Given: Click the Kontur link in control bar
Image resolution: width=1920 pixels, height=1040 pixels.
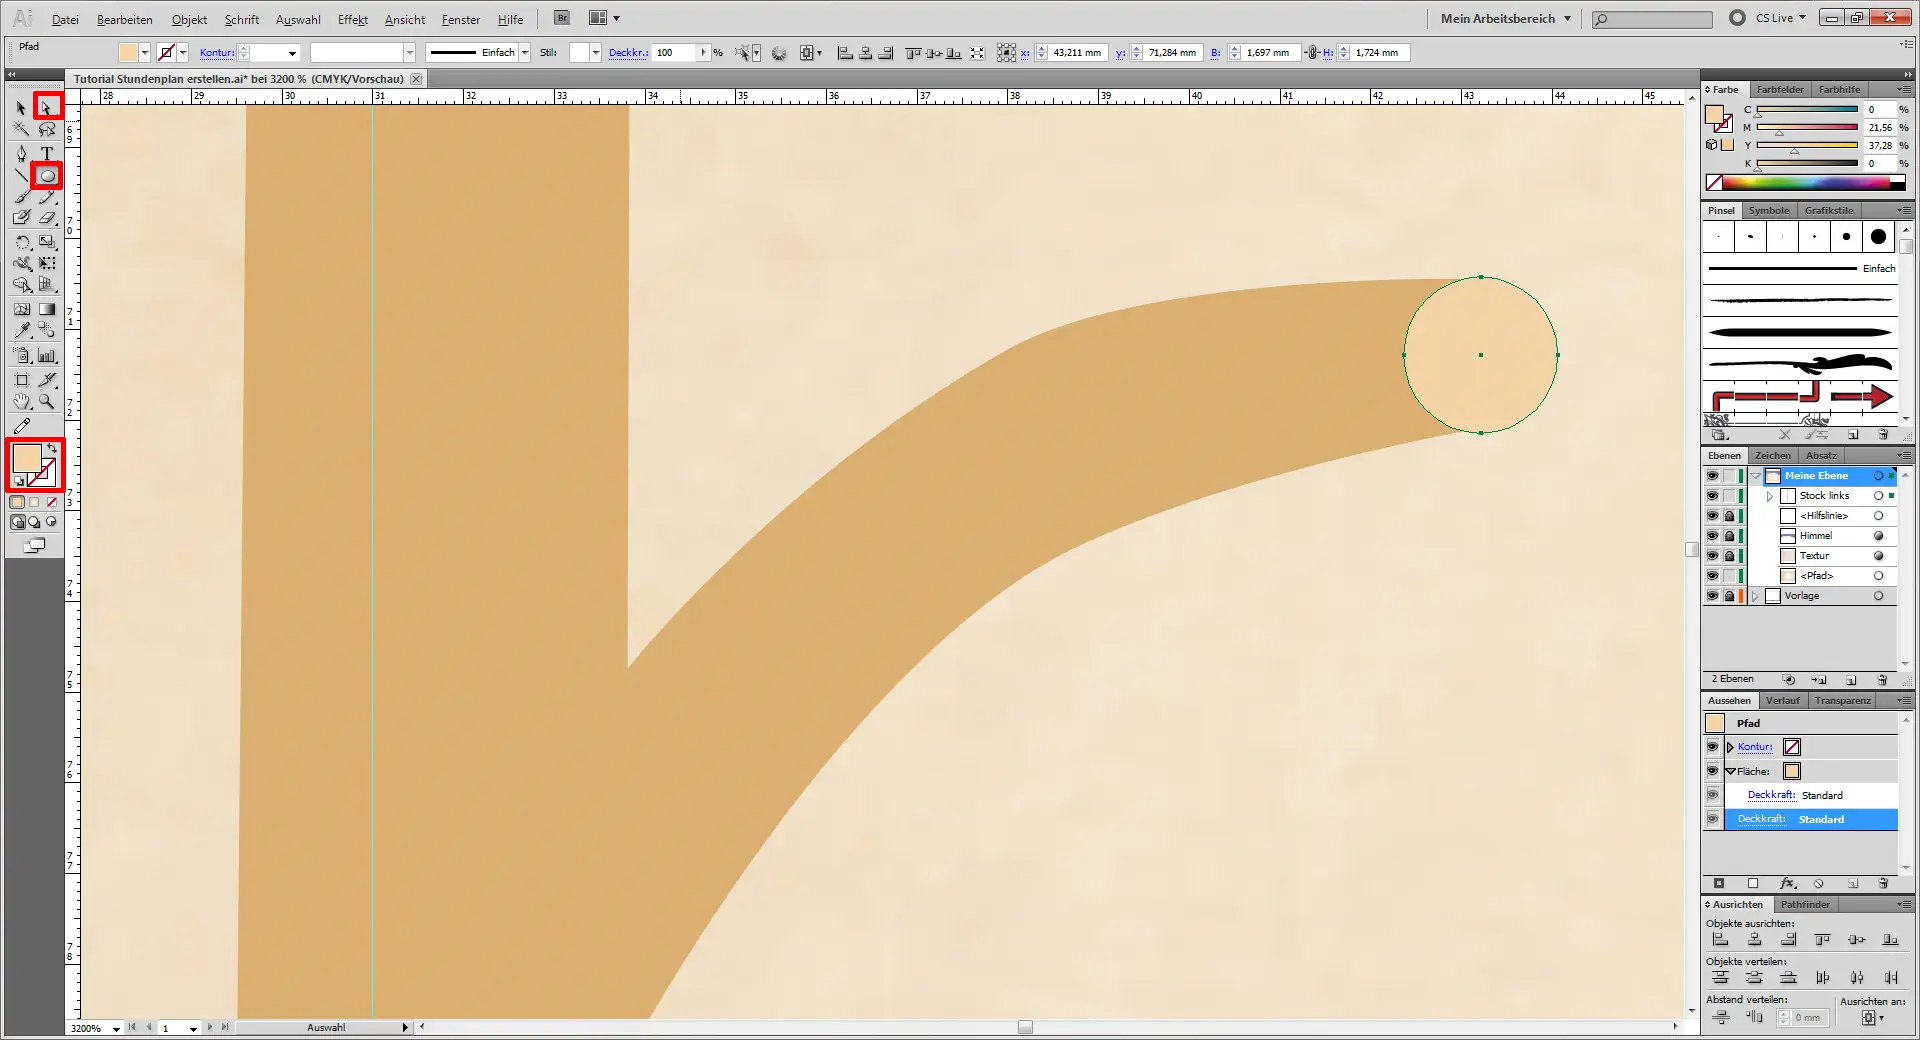Looking at the screenshot, I should tap(216, 53).
